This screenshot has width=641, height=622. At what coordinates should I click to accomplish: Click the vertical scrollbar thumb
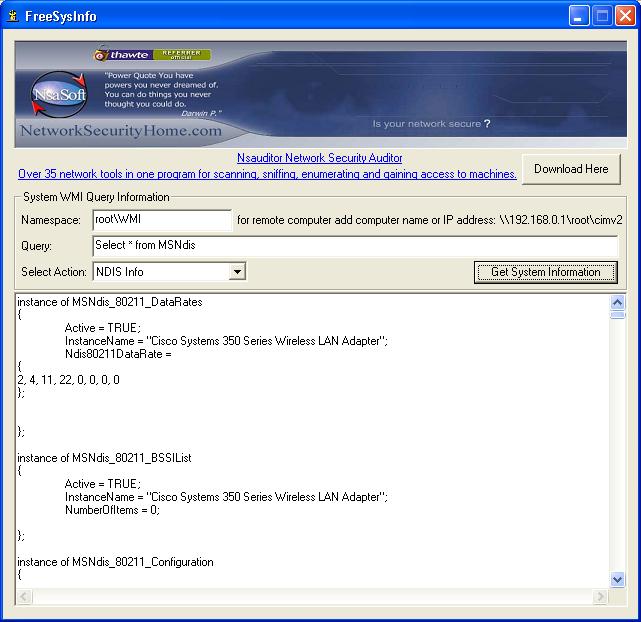click(617, 315)
